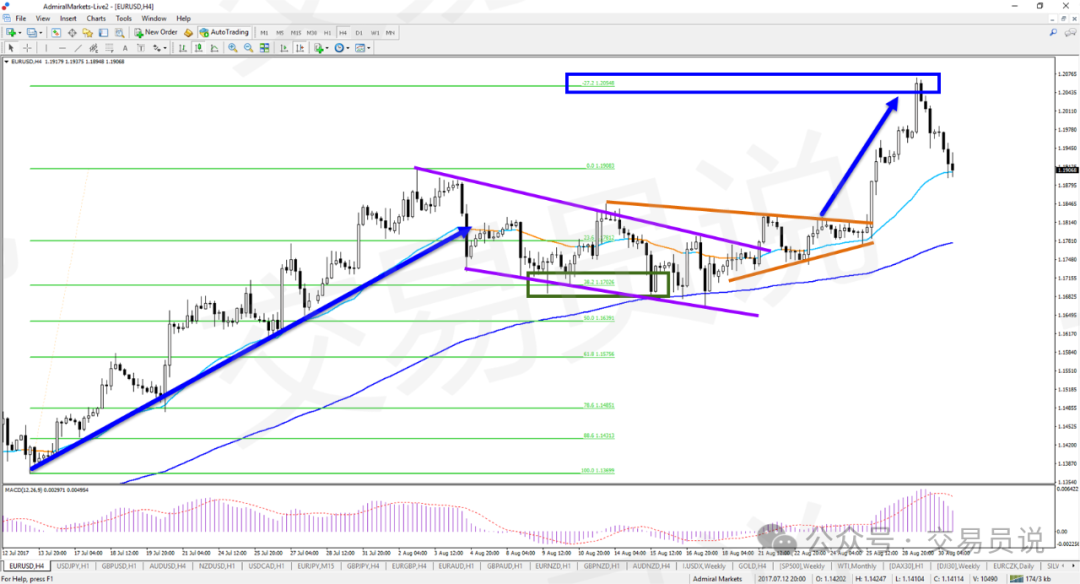
Task: Select the Arrows objects tool
Action: tap(156, 48)
